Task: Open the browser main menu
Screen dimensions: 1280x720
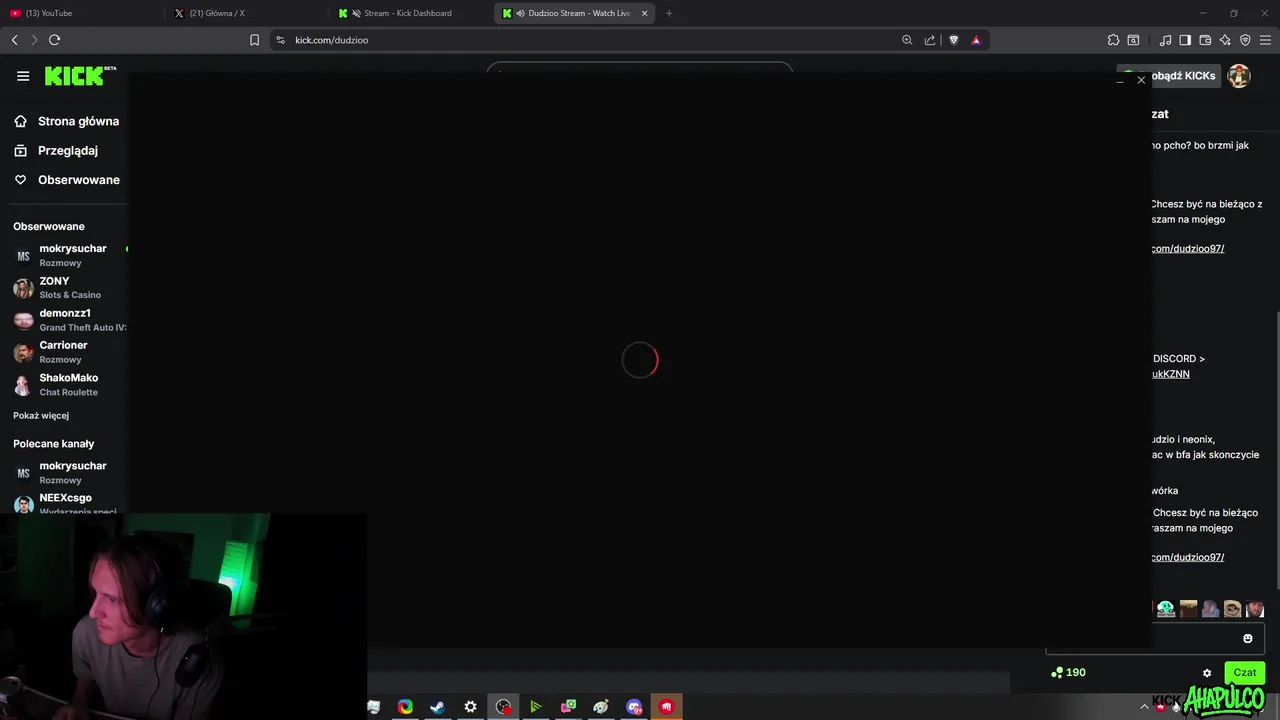Action: (1265, 40)
